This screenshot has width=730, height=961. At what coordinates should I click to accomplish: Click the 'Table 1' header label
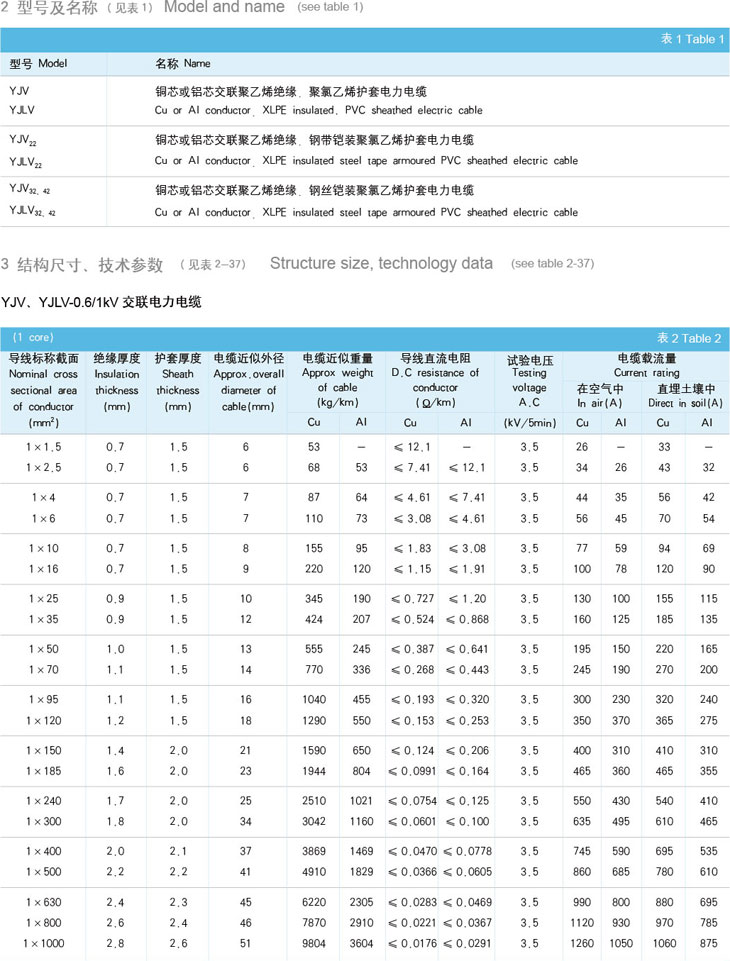tap(693, 39)
